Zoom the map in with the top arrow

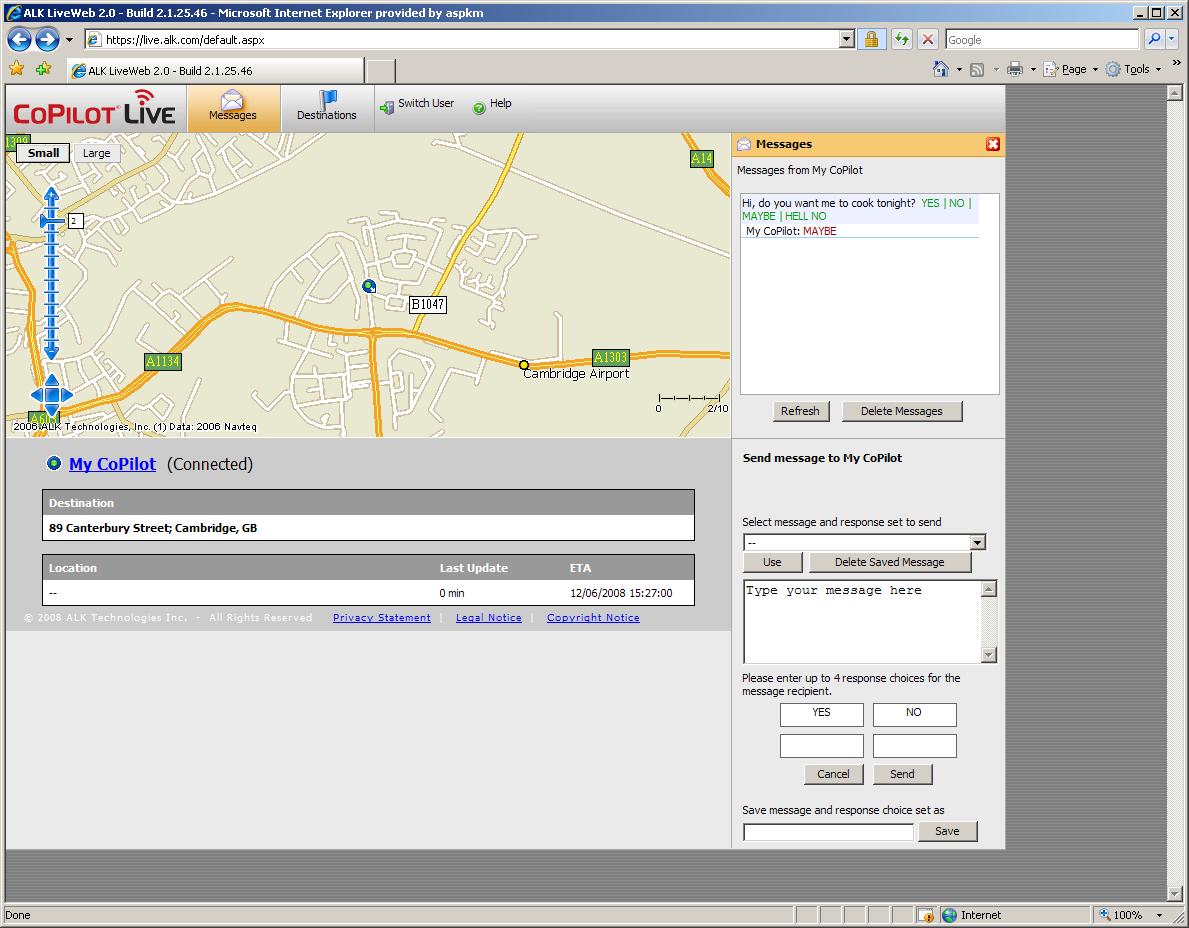(x=51, y=195)
